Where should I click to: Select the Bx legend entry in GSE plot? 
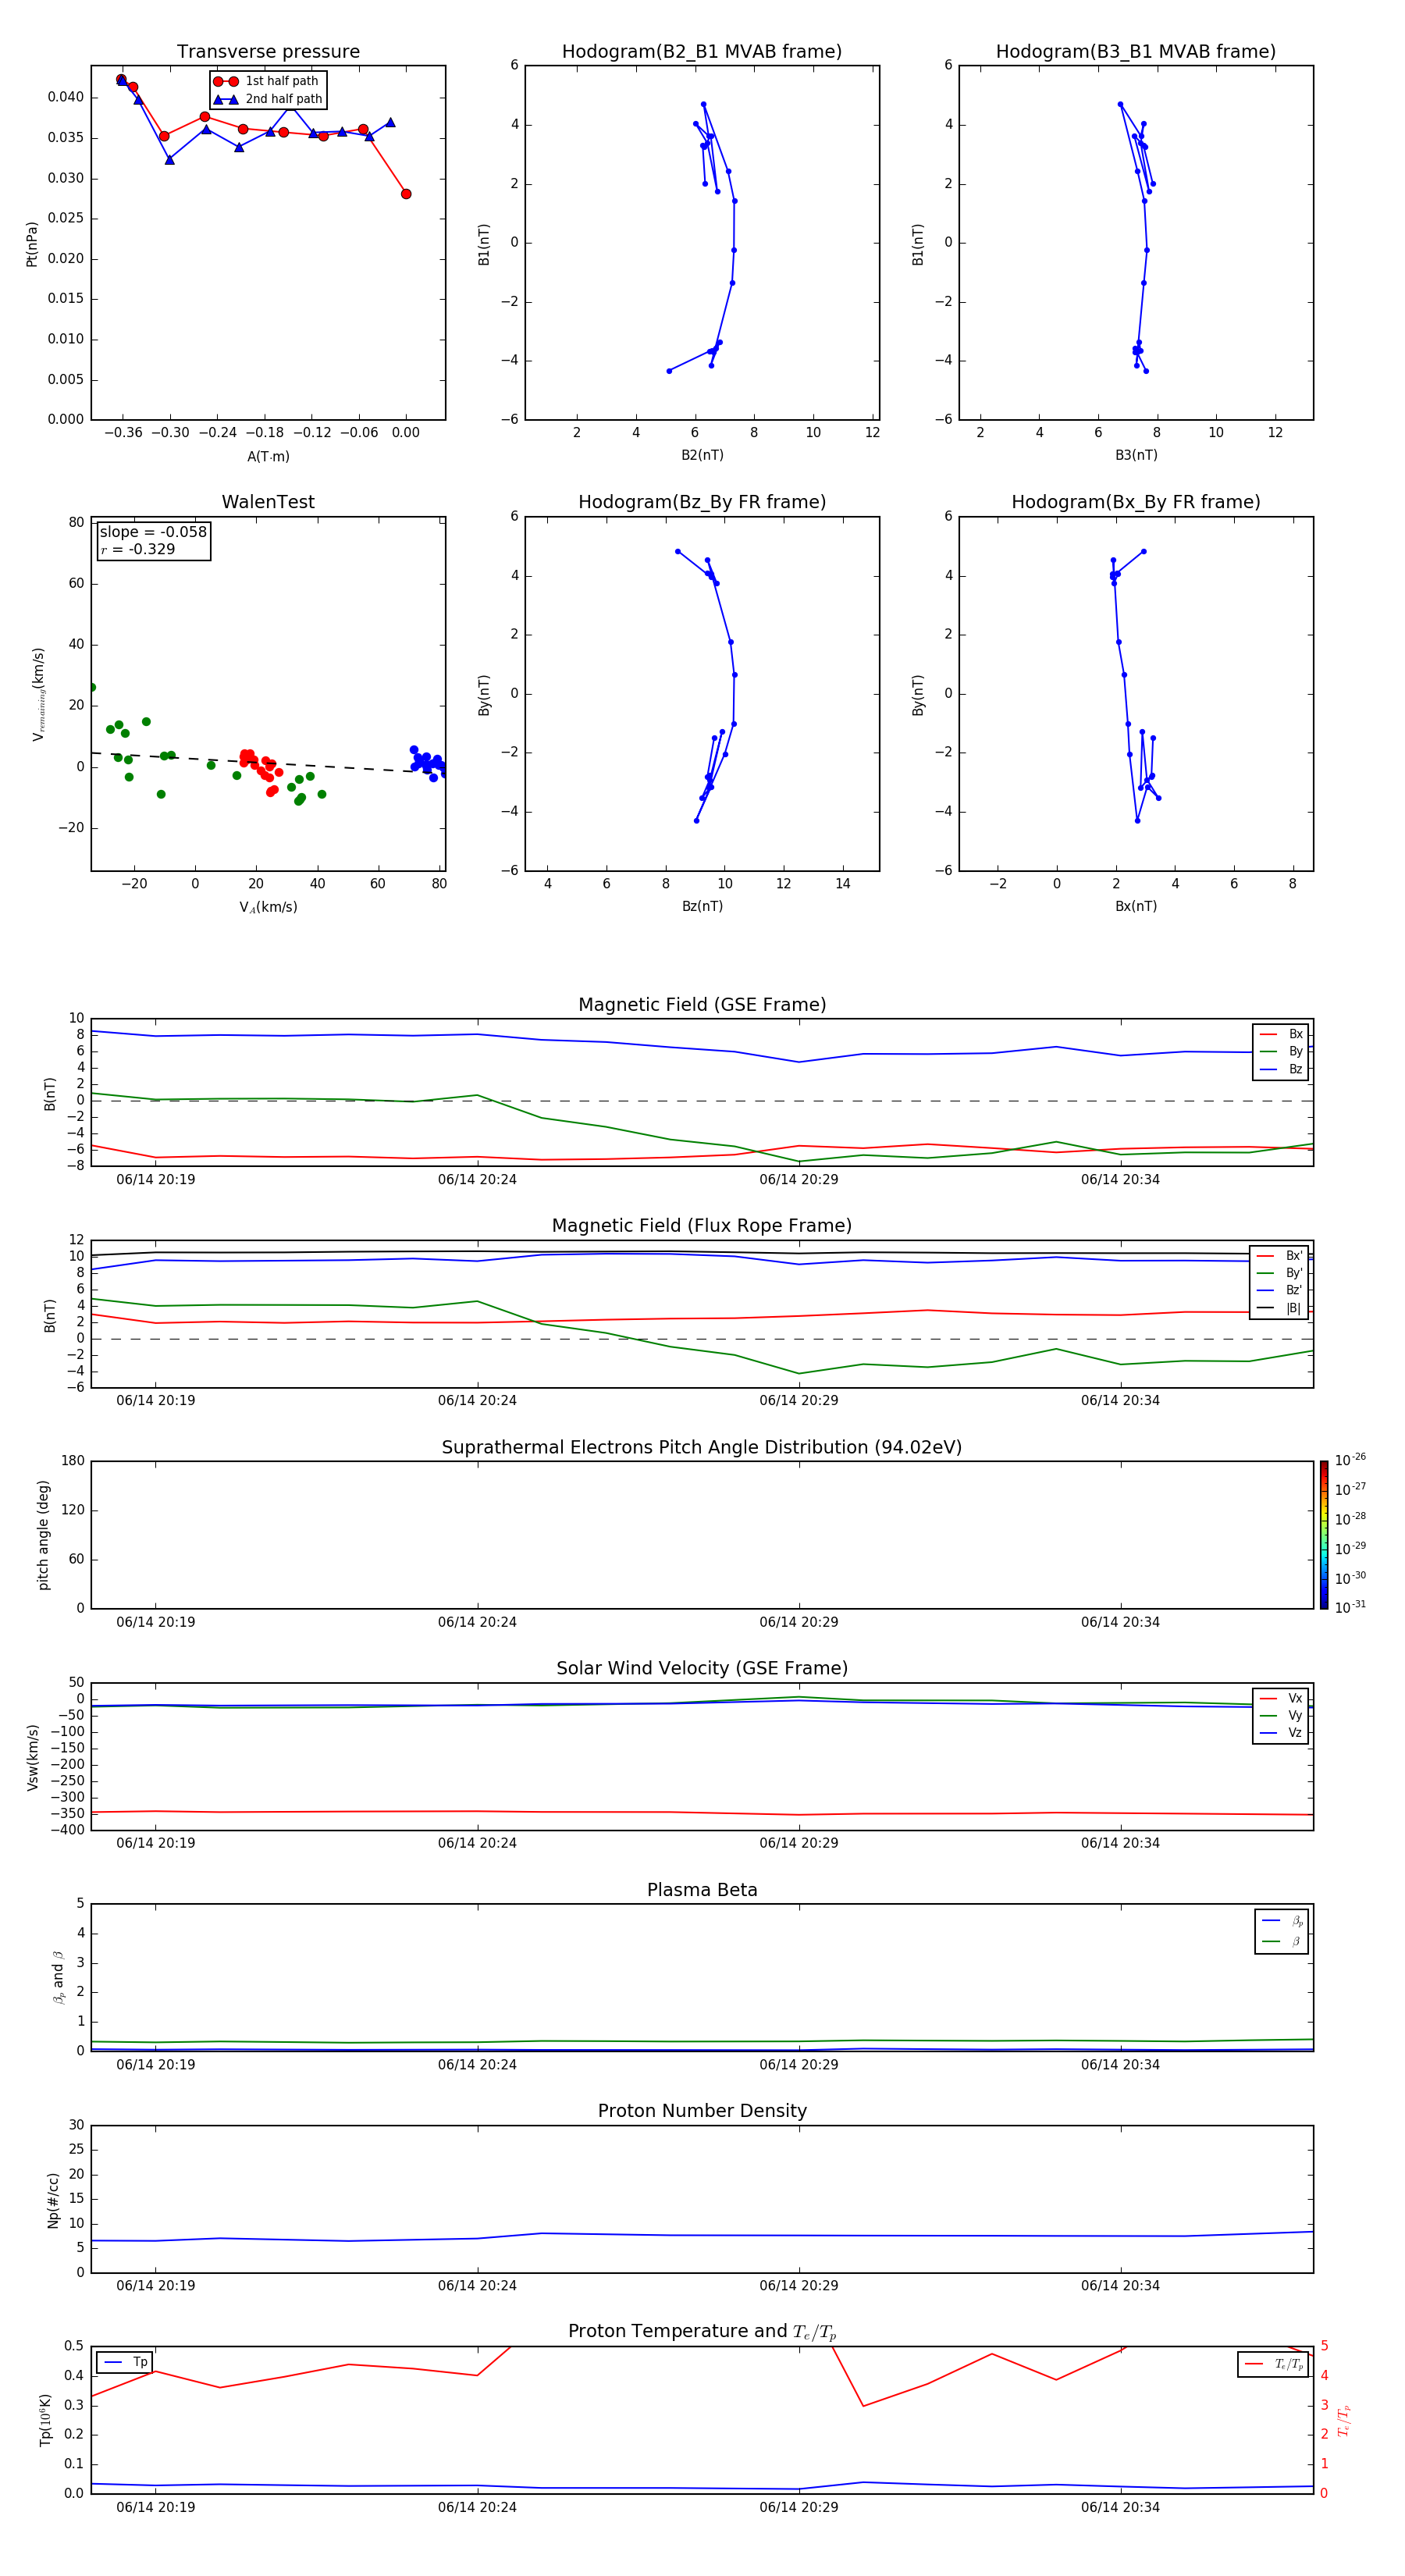pyautogui.click(x=1281, y=1034)
